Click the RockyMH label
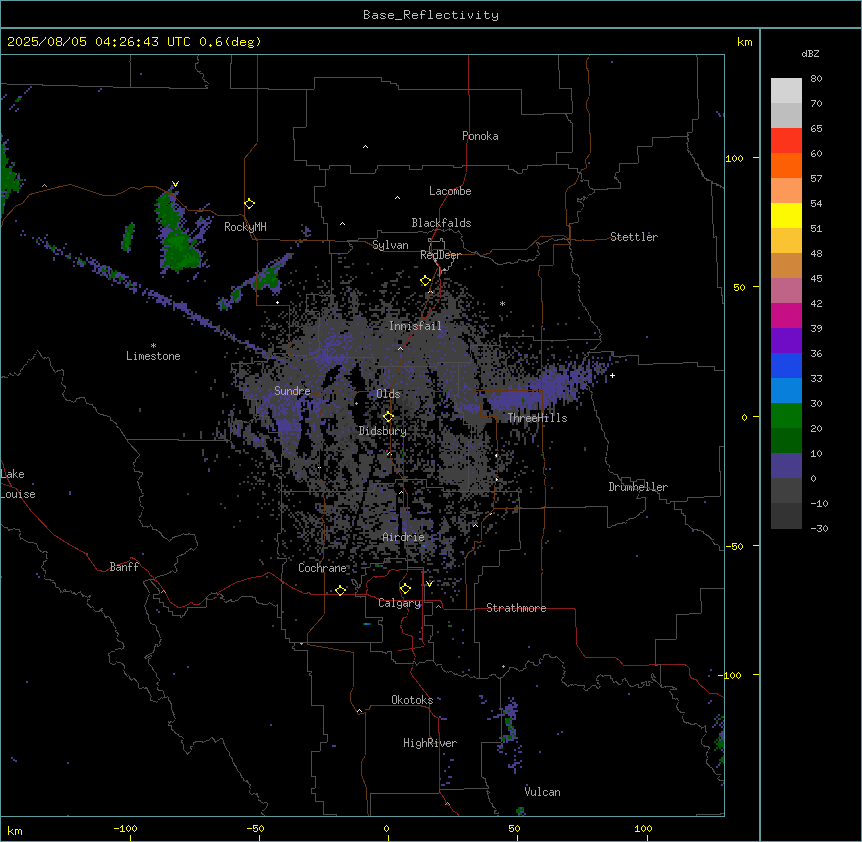The width and height of the screenshot is (862, 842). coord(245,227)
